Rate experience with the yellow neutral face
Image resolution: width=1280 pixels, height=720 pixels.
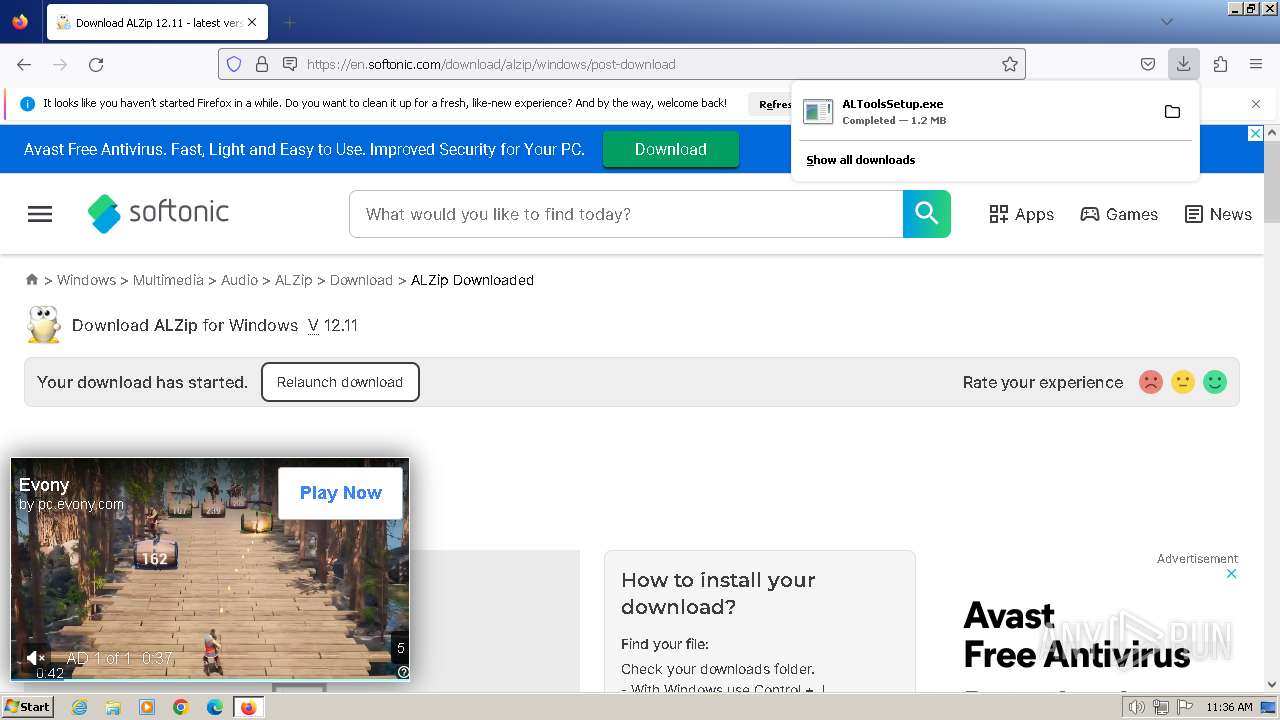click(x=1183, y=382)
